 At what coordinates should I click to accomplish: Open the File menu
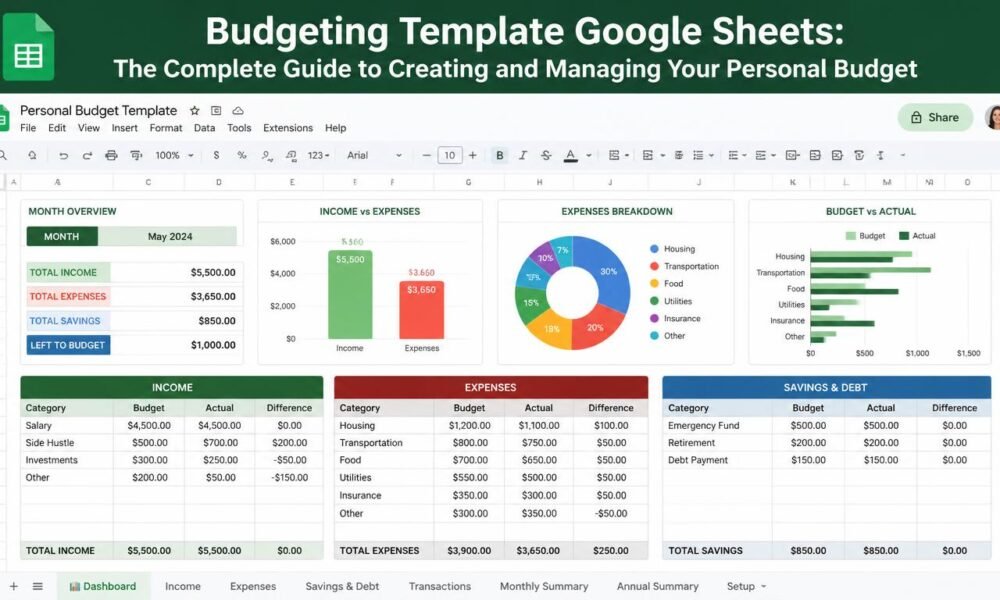[28, 128]
